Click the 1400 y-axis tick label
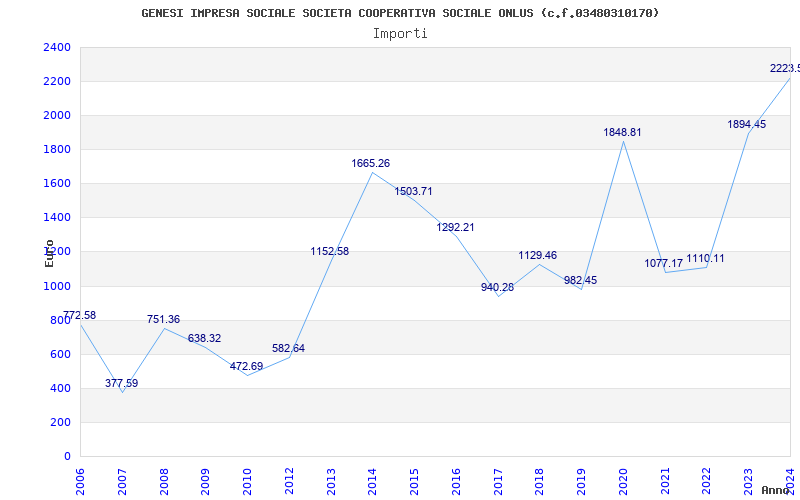 click(x=57, y=218)
